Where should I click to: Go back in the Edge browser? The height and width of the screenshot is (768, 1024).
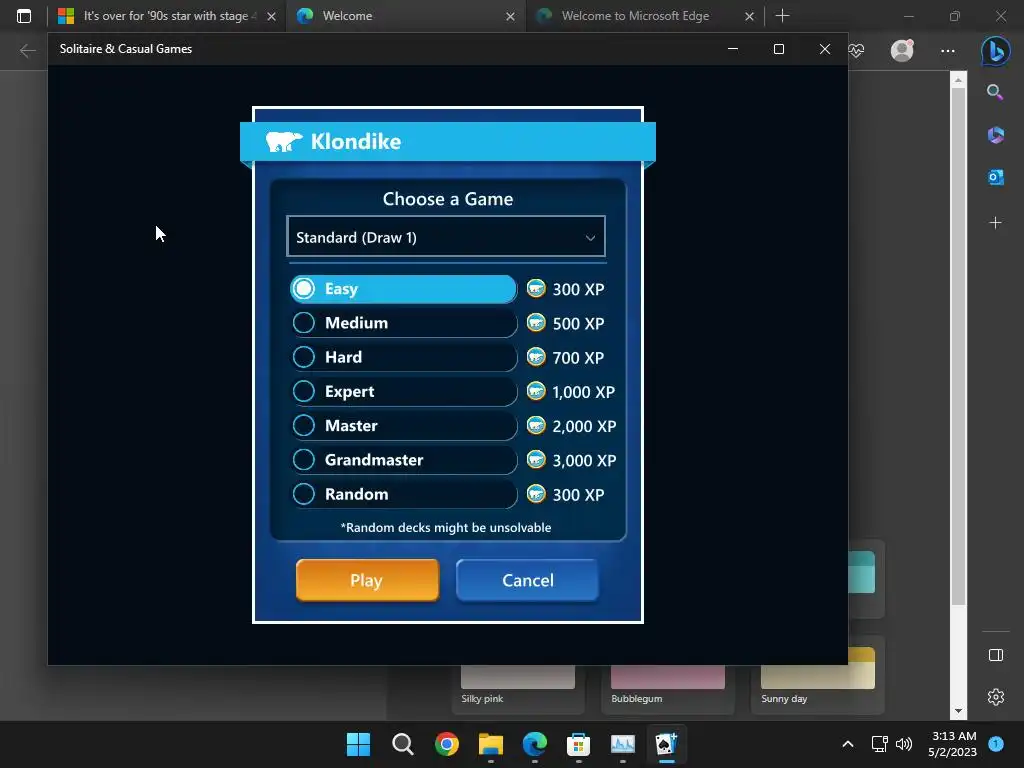coord(27,50)
